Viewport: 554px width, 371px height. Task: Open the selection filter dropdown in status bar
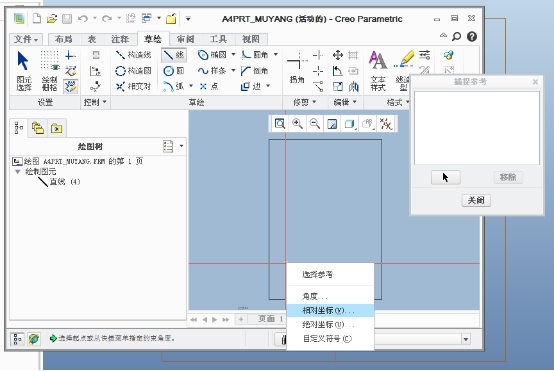pos(466,340)
